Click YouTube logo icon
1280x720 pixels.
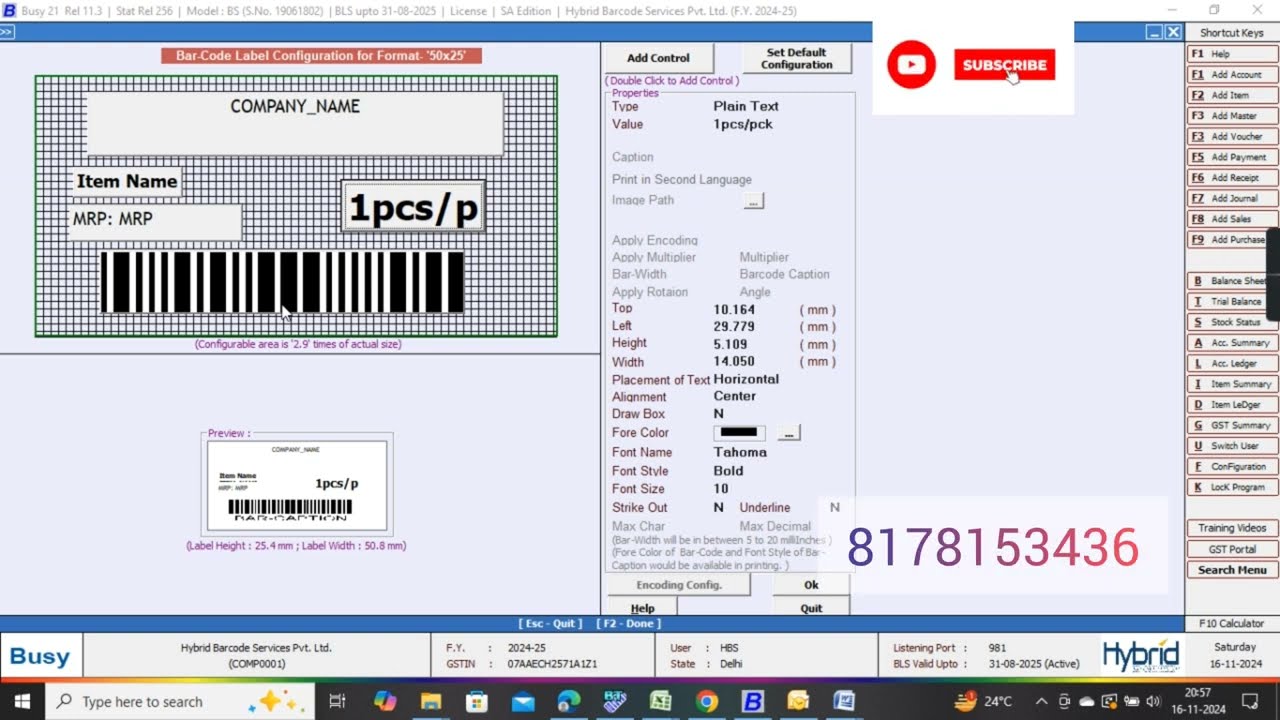[x=911, y=65]
